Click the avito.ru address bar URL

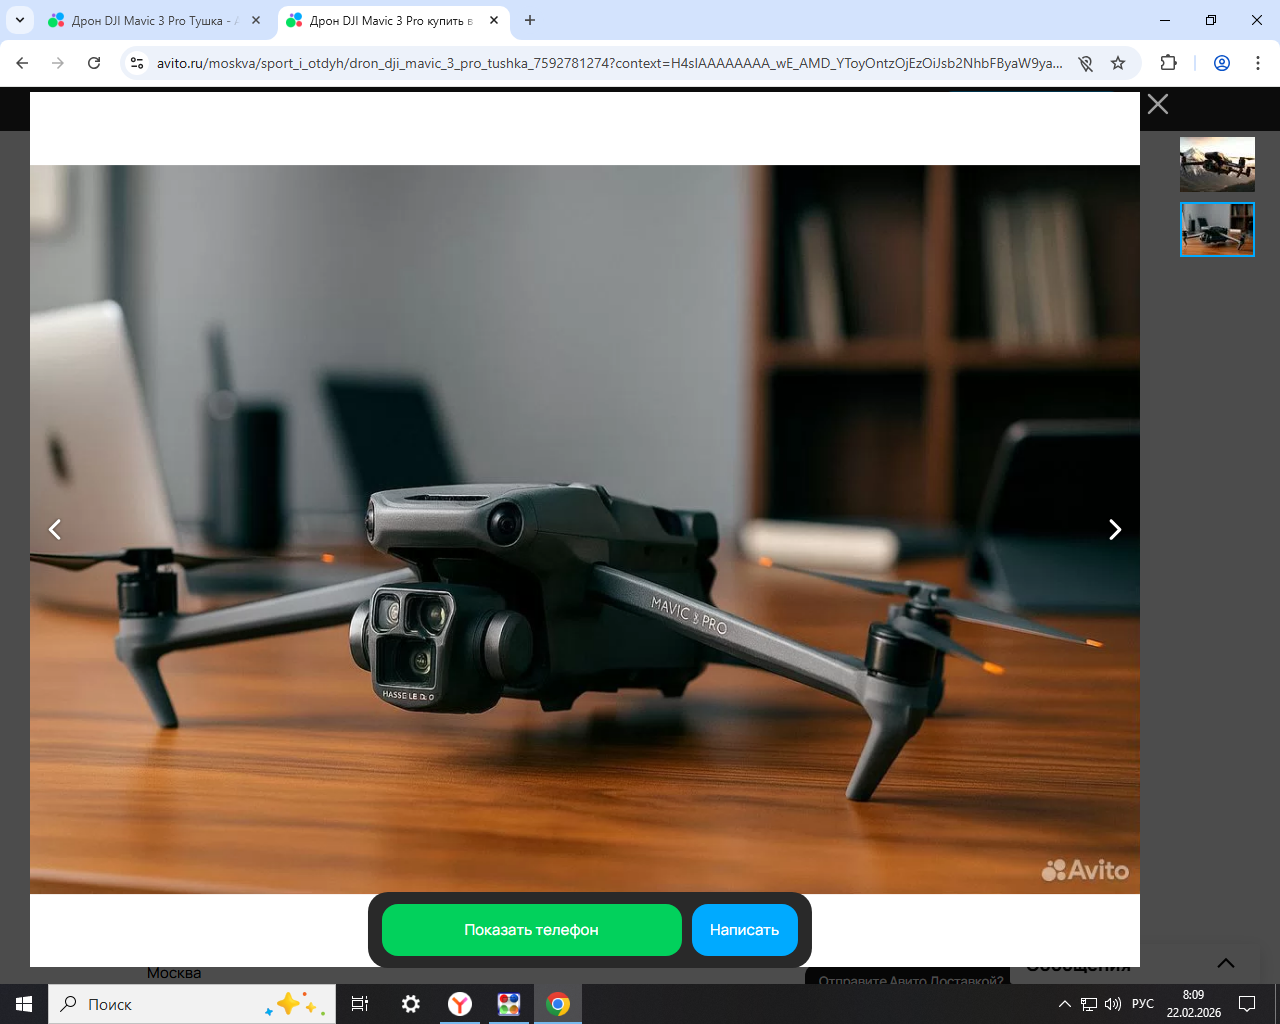pyautogui.click(x=610, y=63)
